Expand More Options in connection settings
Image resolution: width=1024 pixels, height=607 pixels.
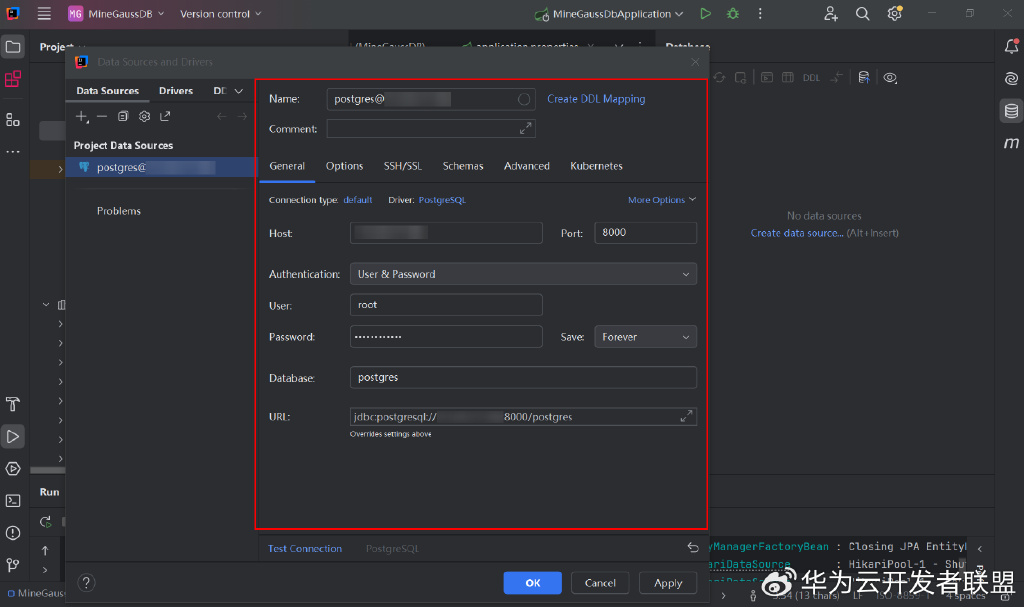(662, 200)
